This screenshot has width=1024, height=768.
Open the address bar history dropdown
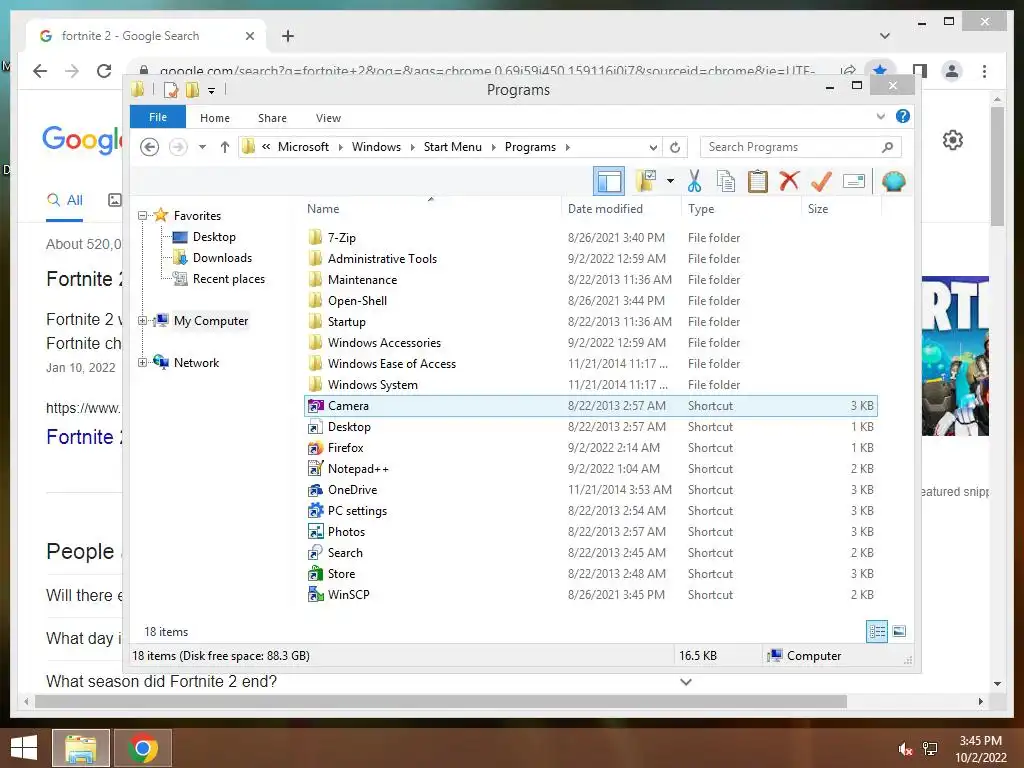coord(652,148)
